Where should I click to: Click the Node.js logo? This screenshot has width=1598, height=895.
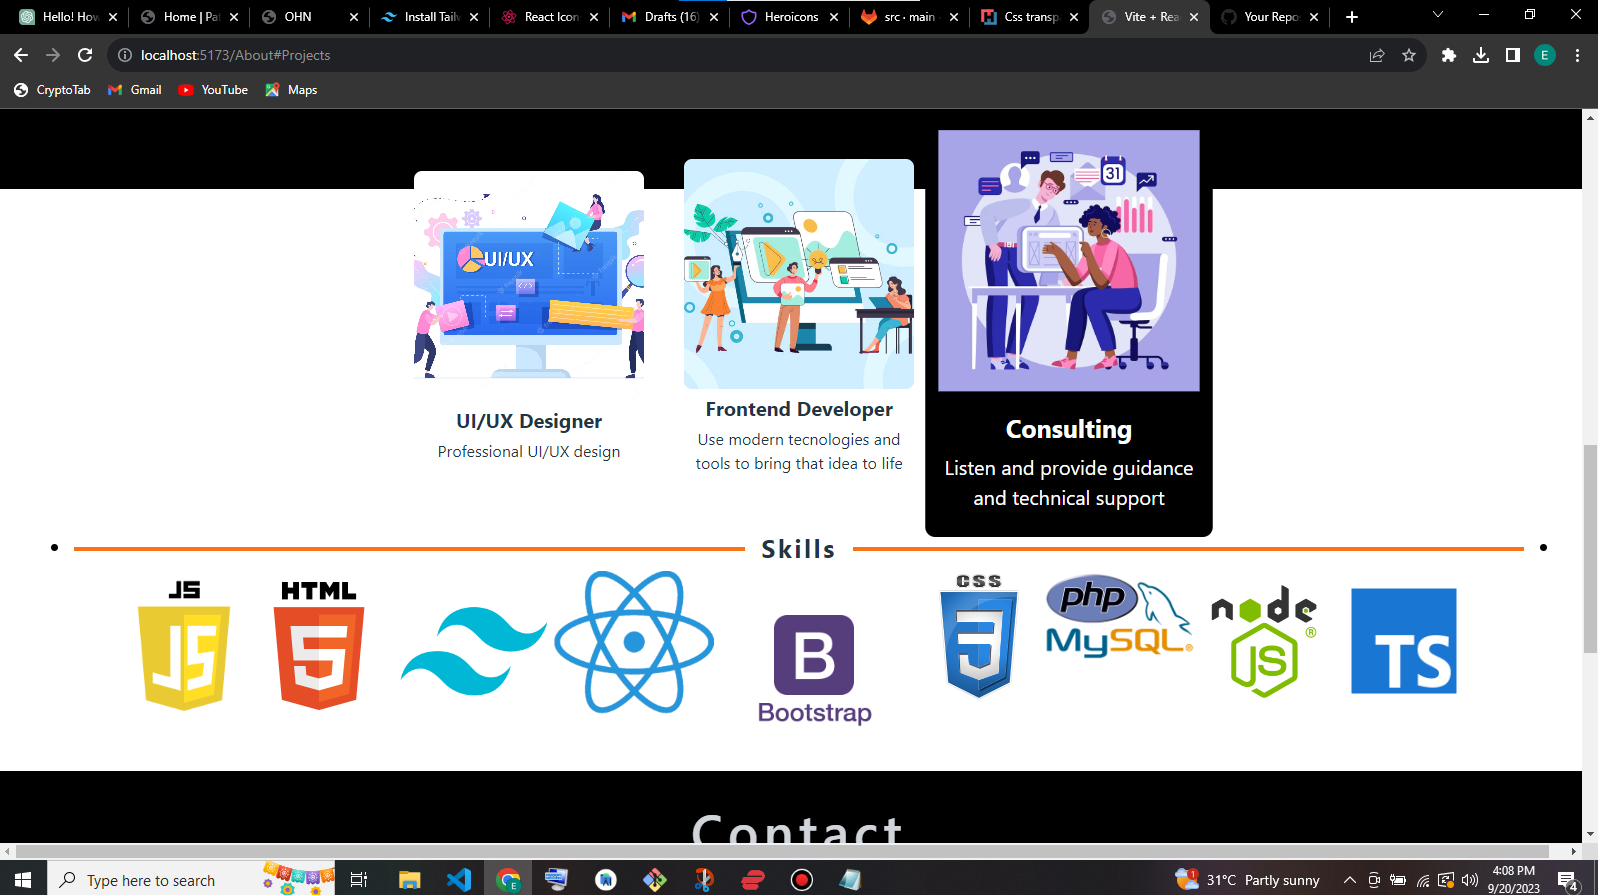click(x=1264, y=641)
